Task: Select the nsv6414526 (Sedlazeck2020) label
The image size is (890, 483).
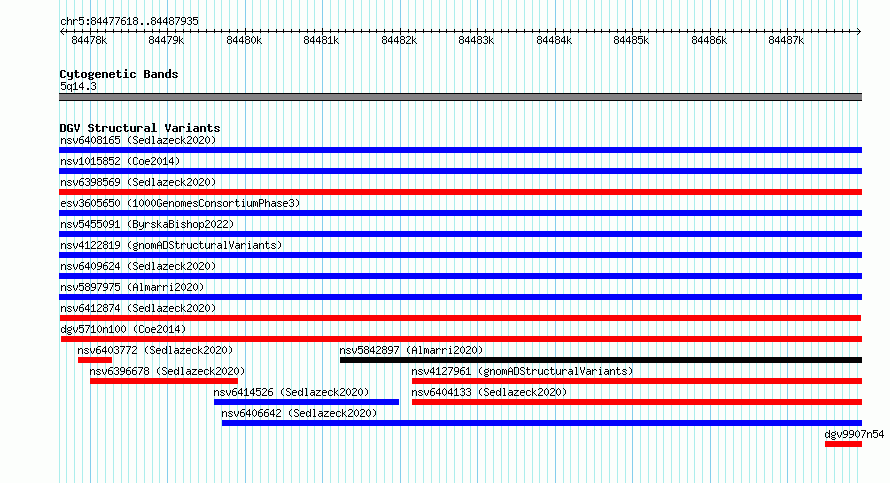Action: (x=291, y=392)
